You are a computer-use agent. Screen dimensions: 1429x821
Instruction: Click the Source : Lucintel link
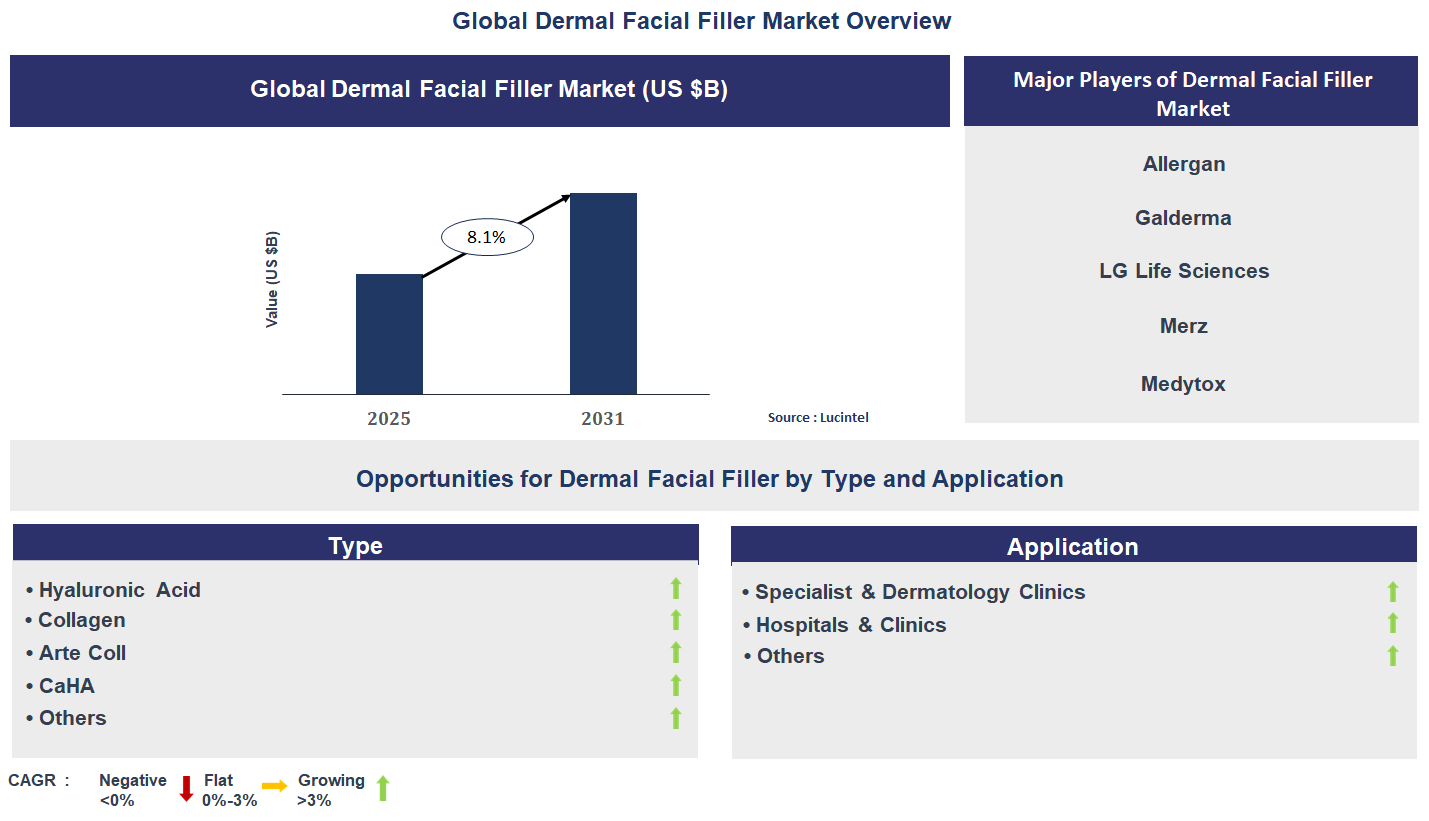[x=818, y=418]
